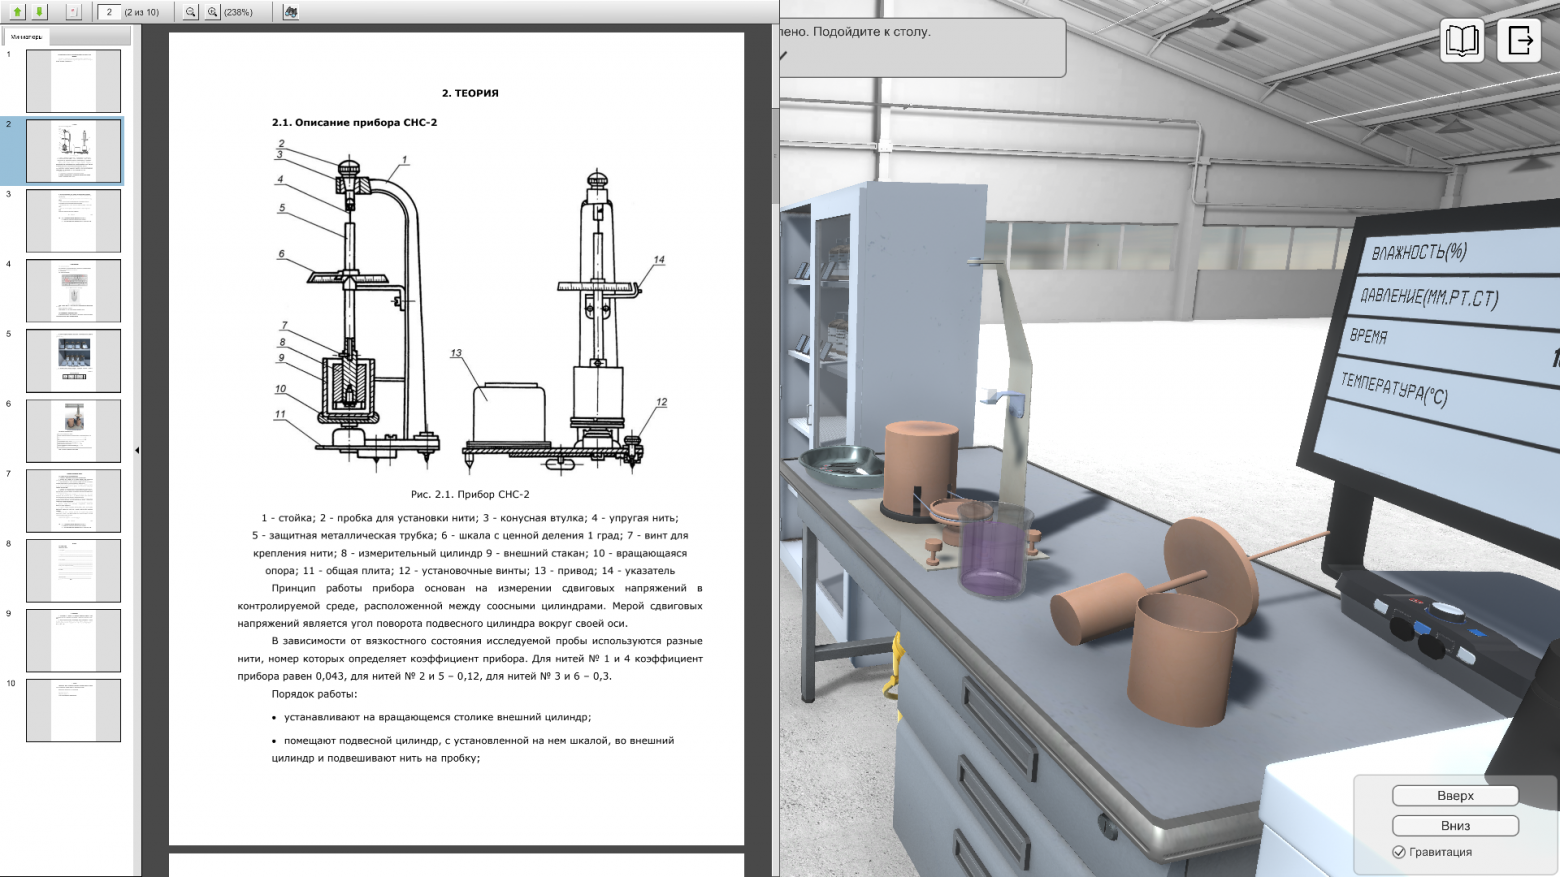
Task: Zoom in on the PDF document
Action: click(x=212, y=12)
